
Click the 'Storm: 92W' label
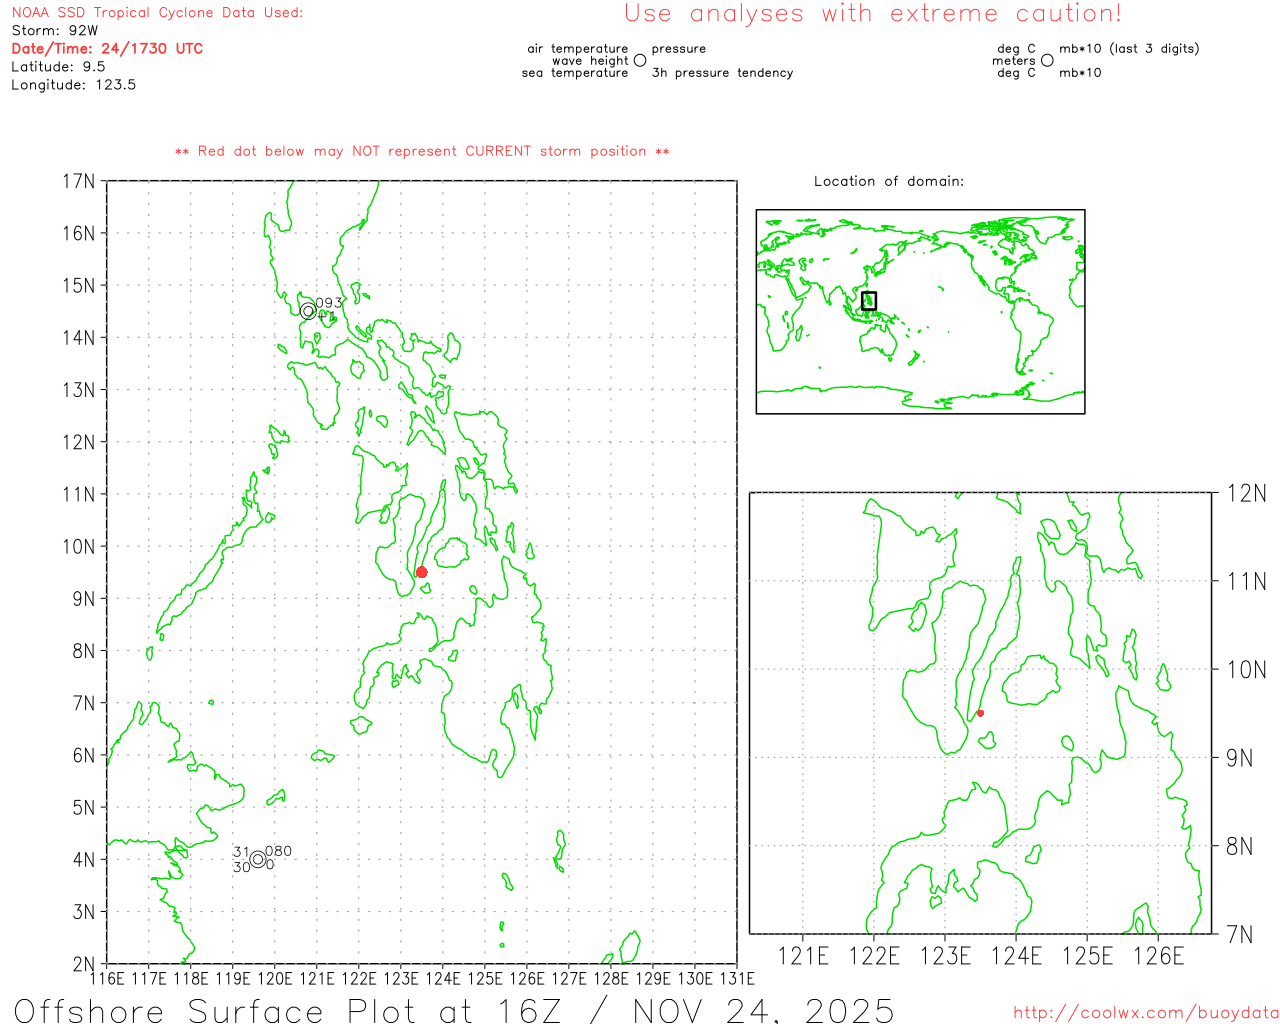[55, 31]
